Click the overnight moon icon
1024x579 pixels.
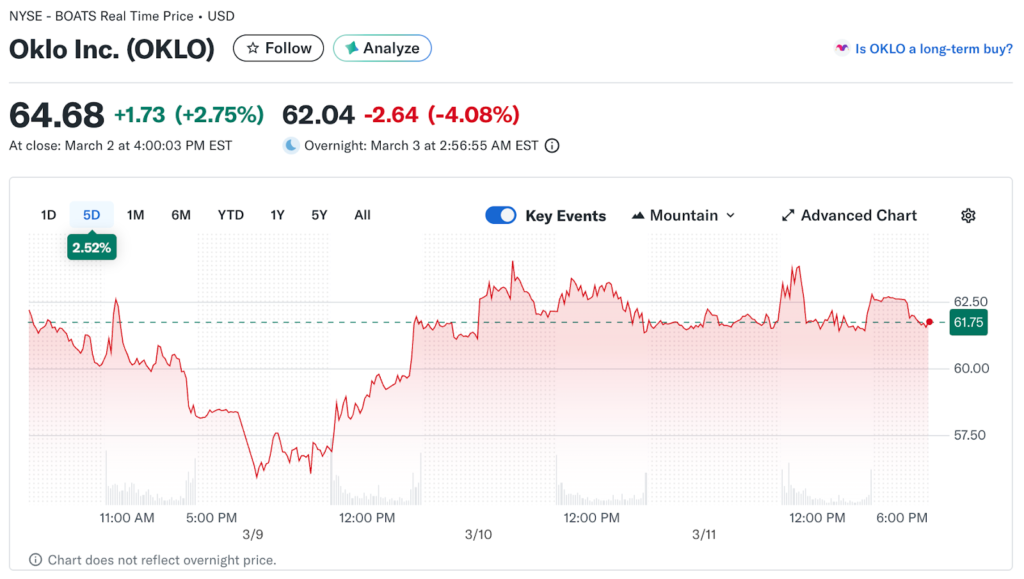(291, 146)
